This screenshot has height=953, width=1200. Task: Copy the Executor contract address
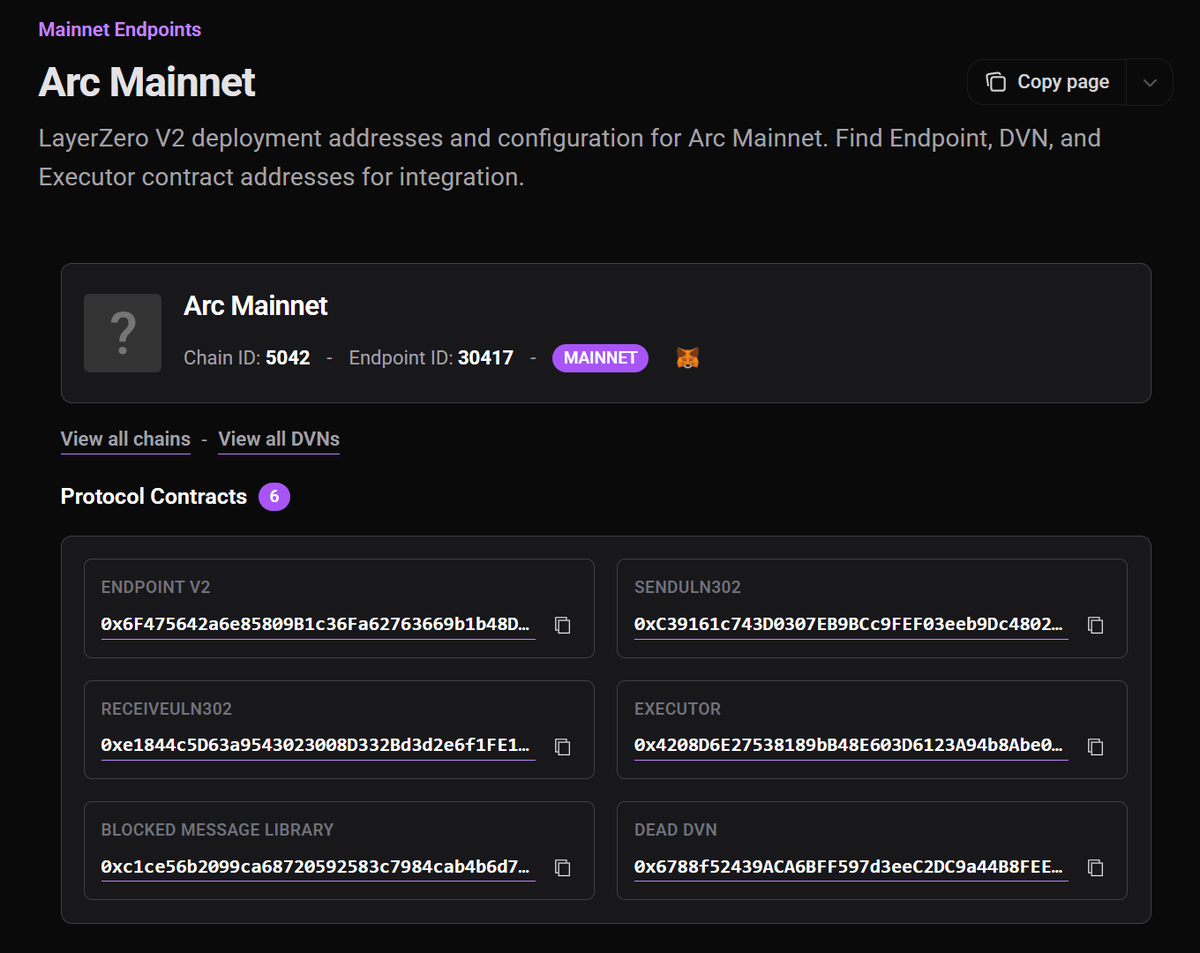click(x=1096, y=747)
